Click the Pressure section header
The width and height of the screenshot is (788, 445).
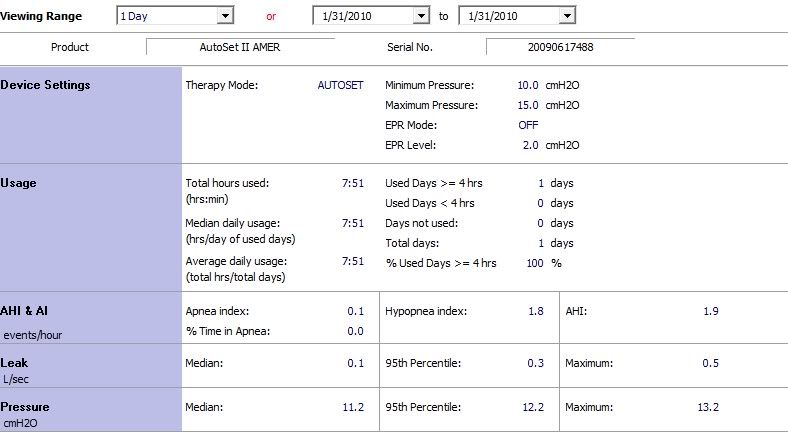pyautogui.click(x=26, y=407)
